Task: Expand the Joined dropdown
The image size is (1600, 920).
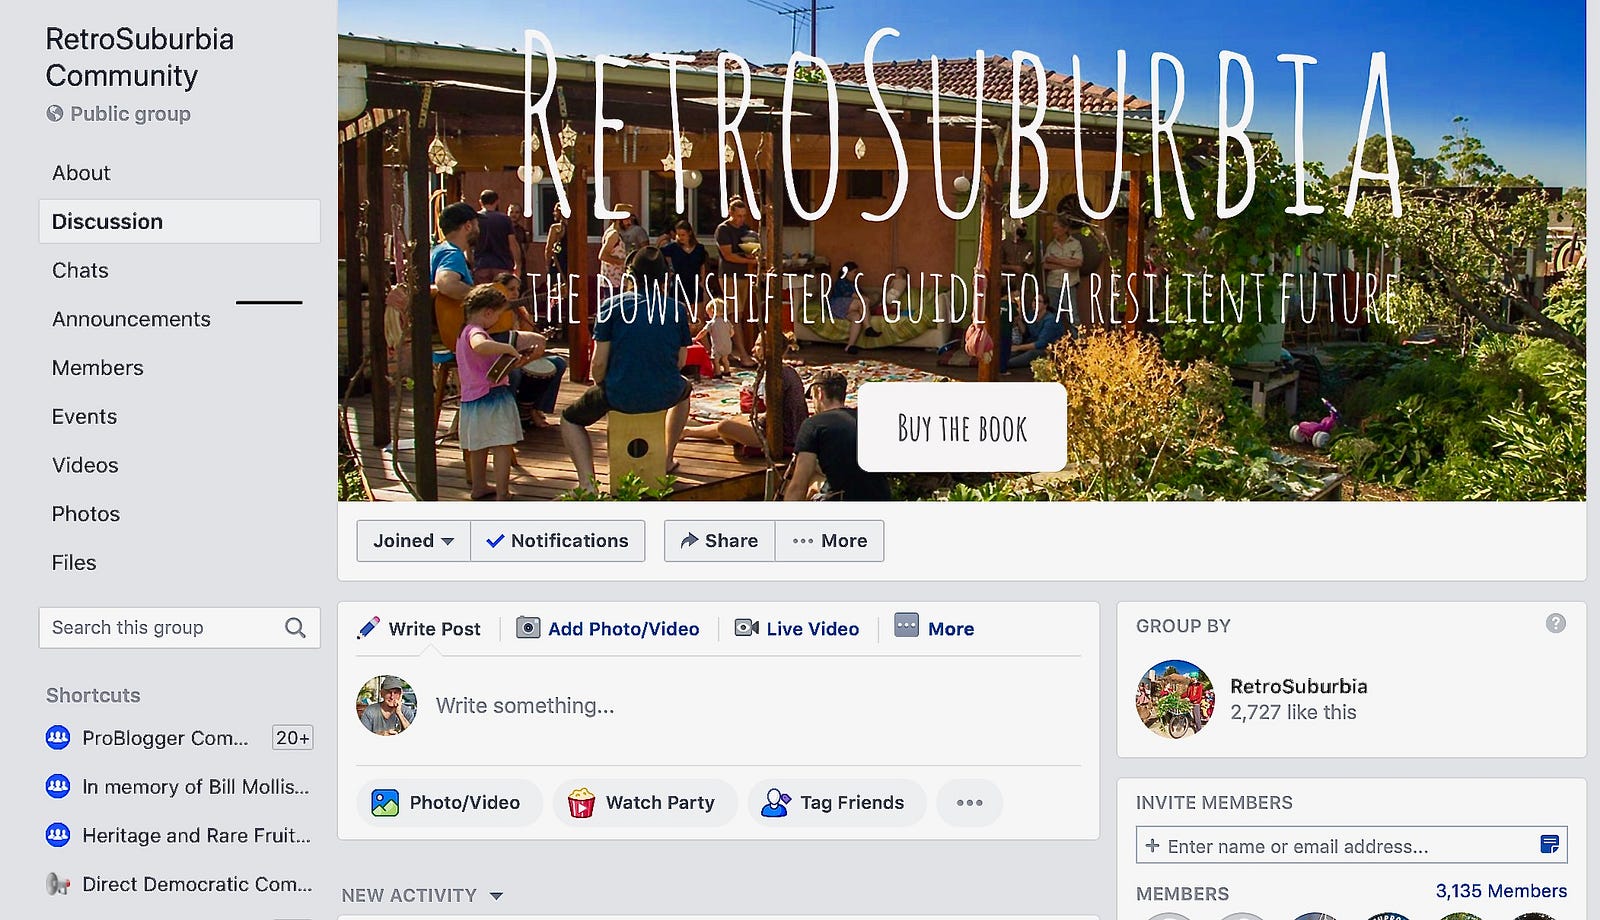Action: point(414,541)
